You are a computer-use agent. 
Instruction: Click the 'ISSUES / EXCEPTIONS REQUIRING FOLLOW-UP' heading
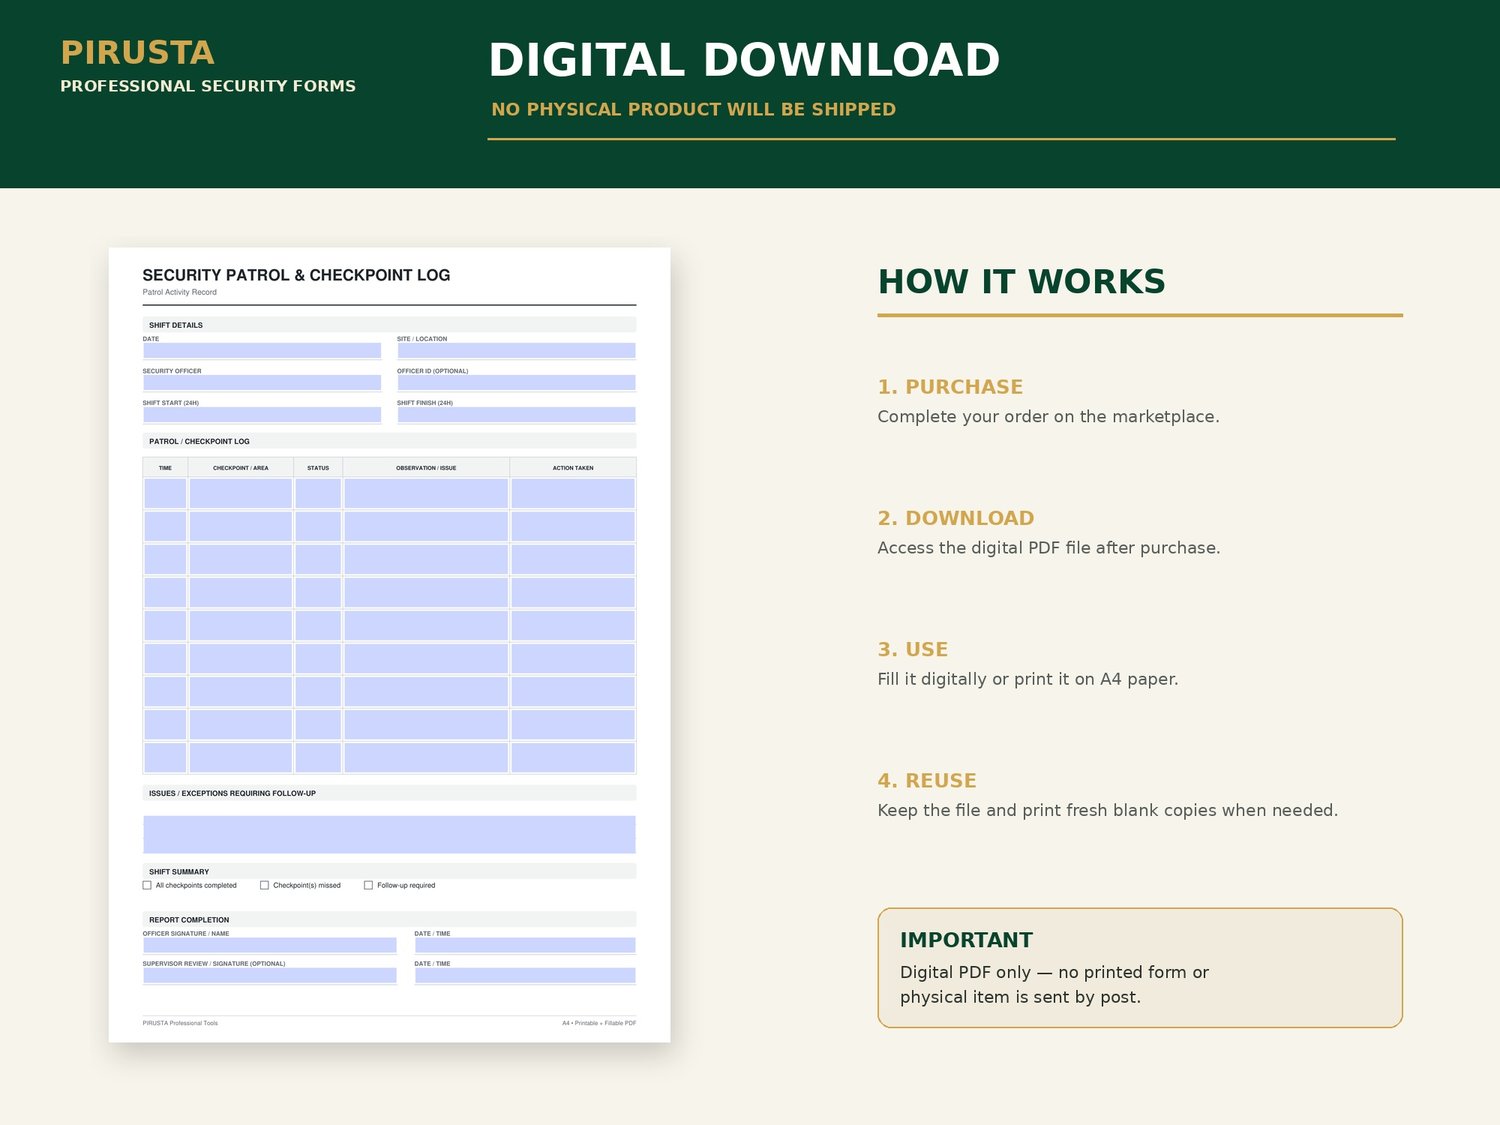(x=232, y=793)
